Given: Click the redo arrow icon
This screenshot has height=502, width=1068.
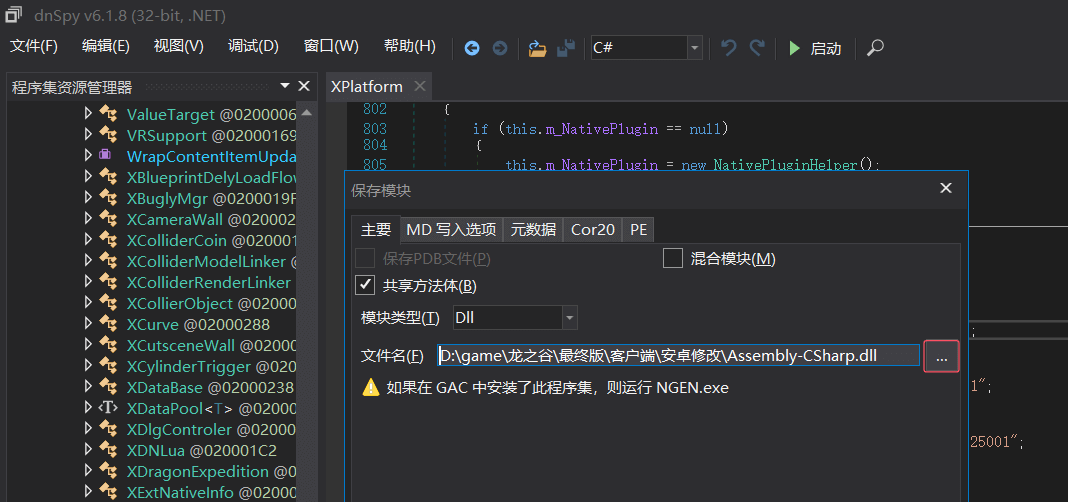Looking at the screenshot, I should click(x=757, y=48).
